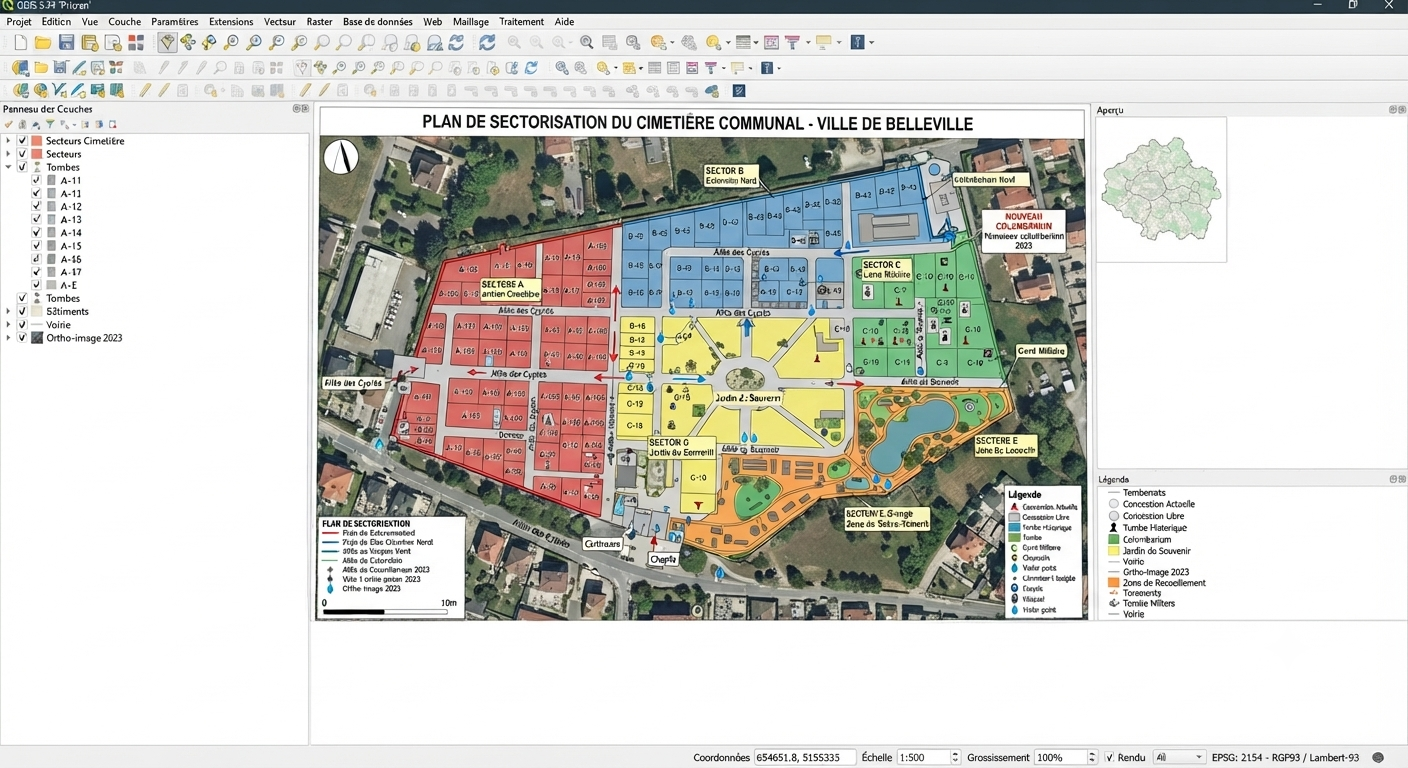Uncheck the A-14 tomb category
Screen dimensions: 1408x768
[x=37, y=232]
